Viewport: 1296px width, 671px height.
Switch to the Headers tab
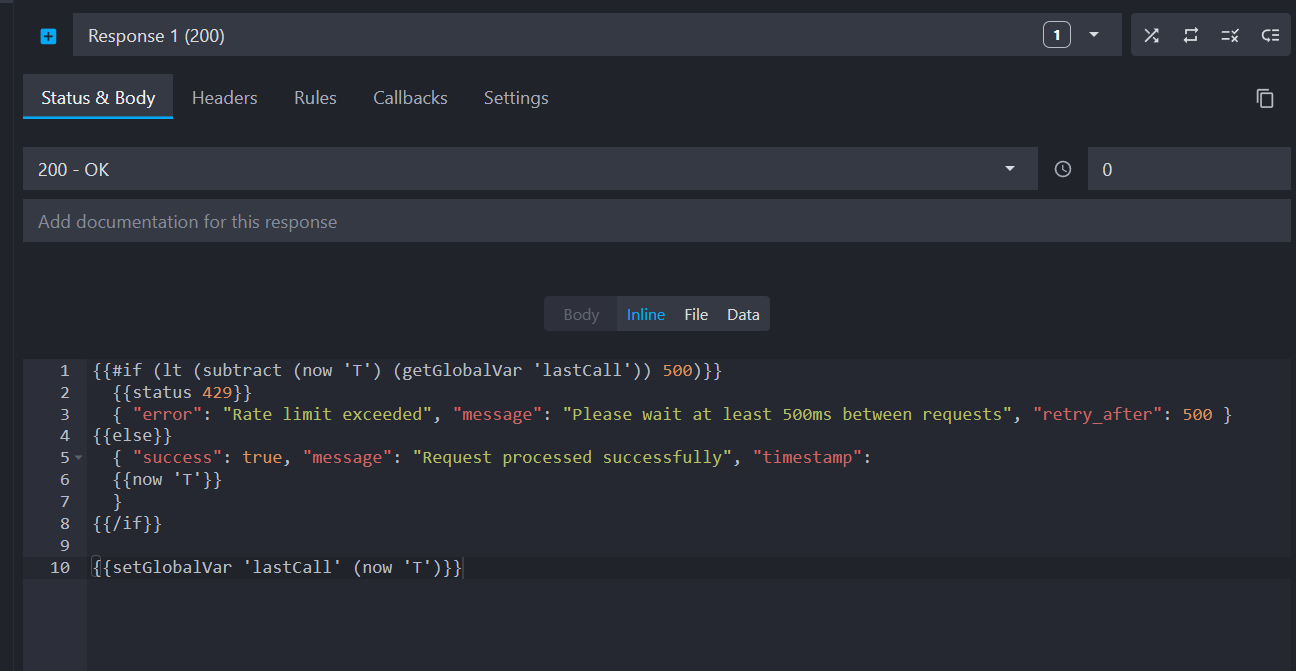[x=224, y=97]
